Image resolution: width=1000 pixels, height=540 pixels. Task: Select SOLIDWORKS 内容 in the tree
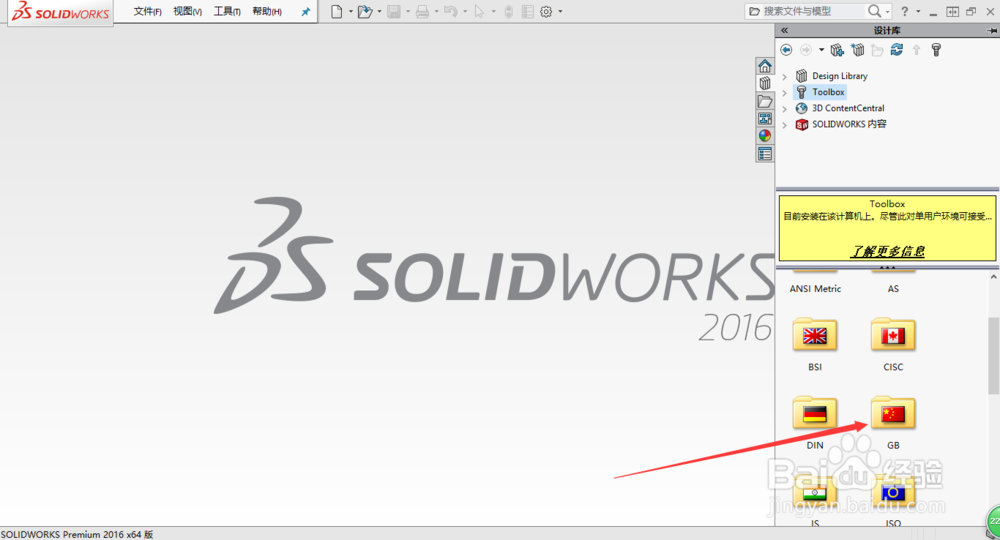[x=849, y=124]
